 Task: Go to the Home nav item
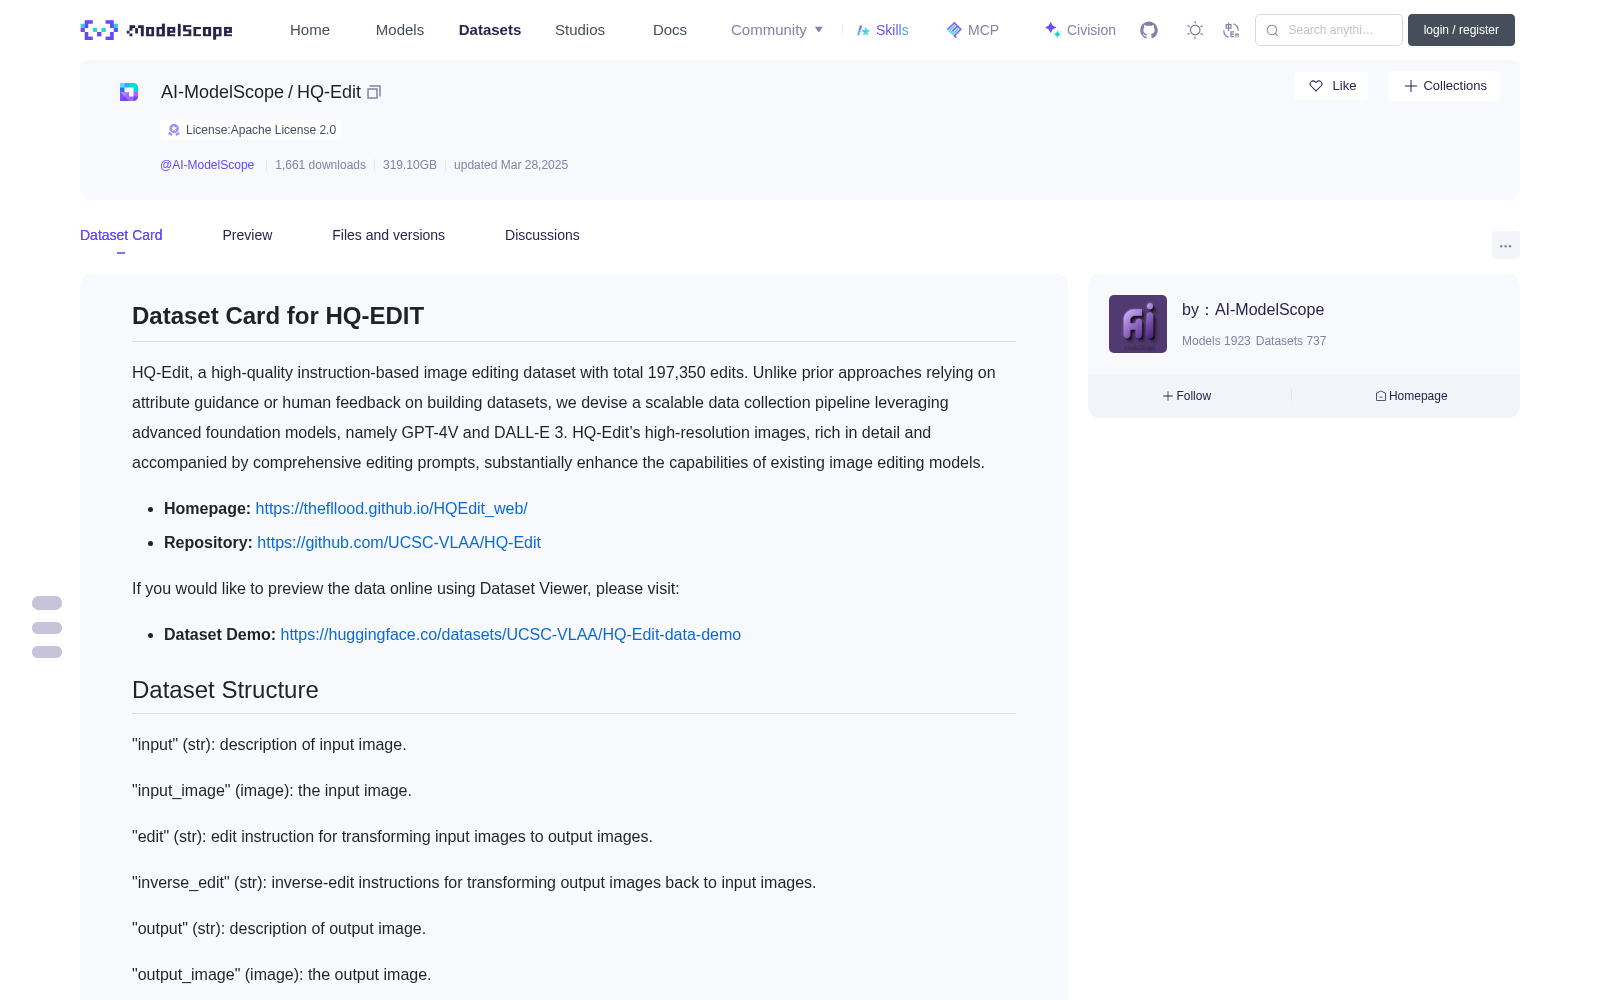pyautogui.click(x=310, y=30)
